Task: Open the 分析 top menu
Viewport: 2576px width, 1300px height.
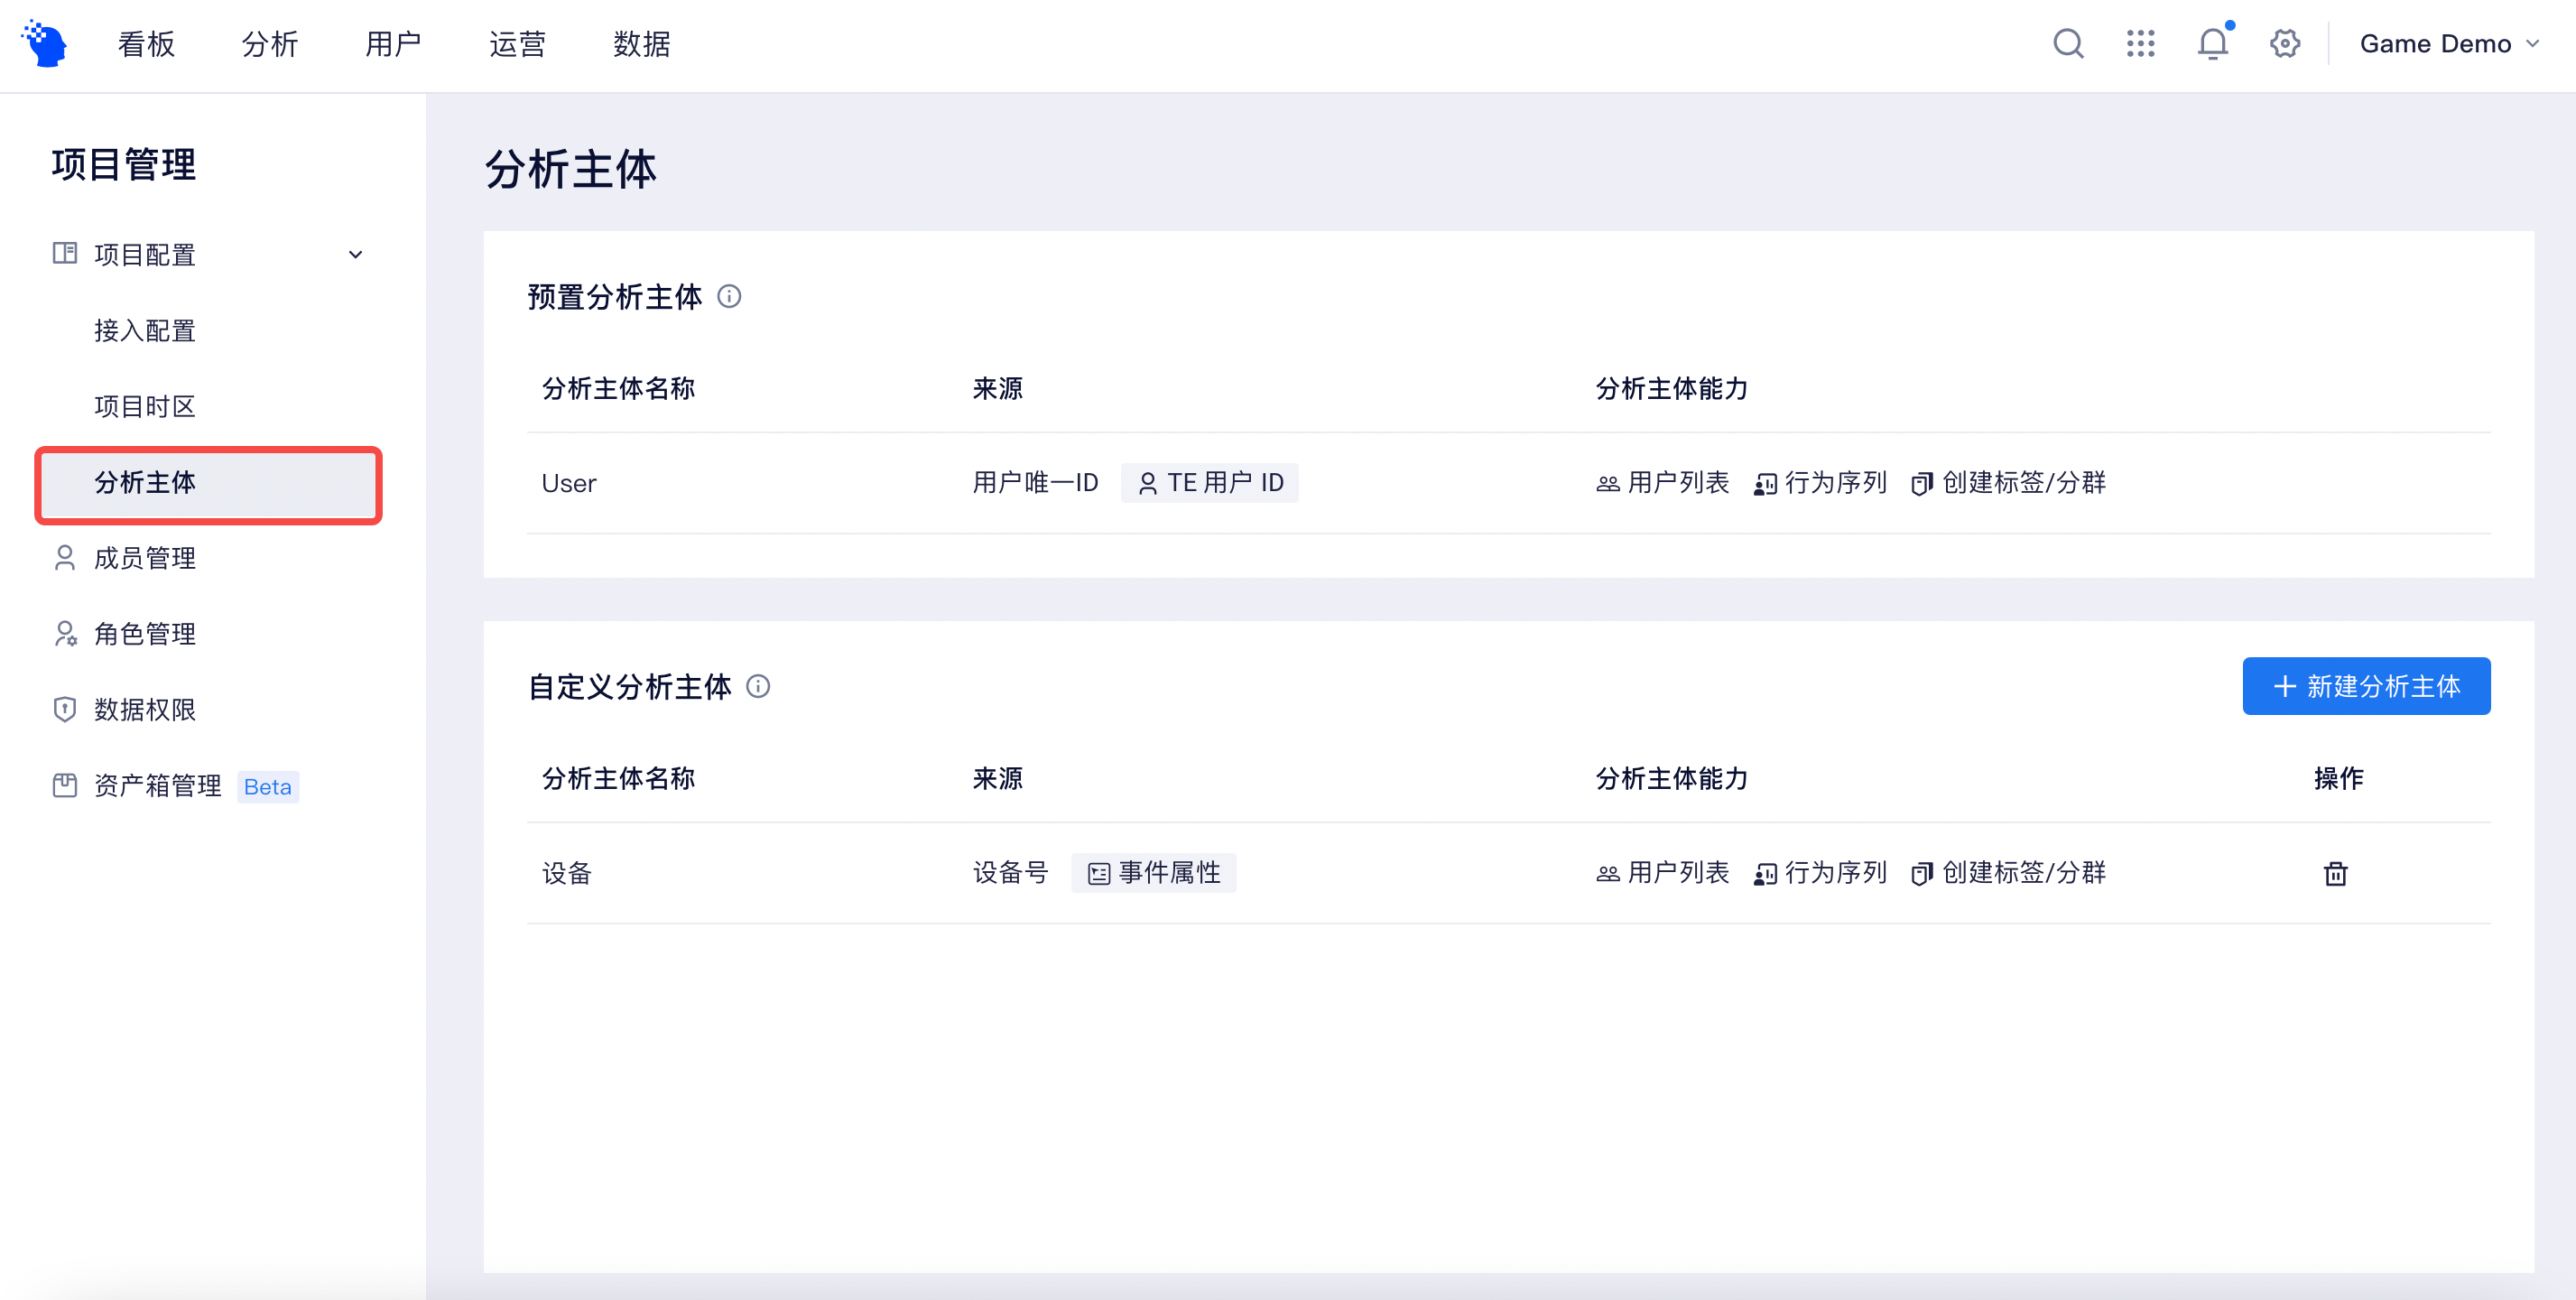Action: pyautogui.click(x=270, y=44)
